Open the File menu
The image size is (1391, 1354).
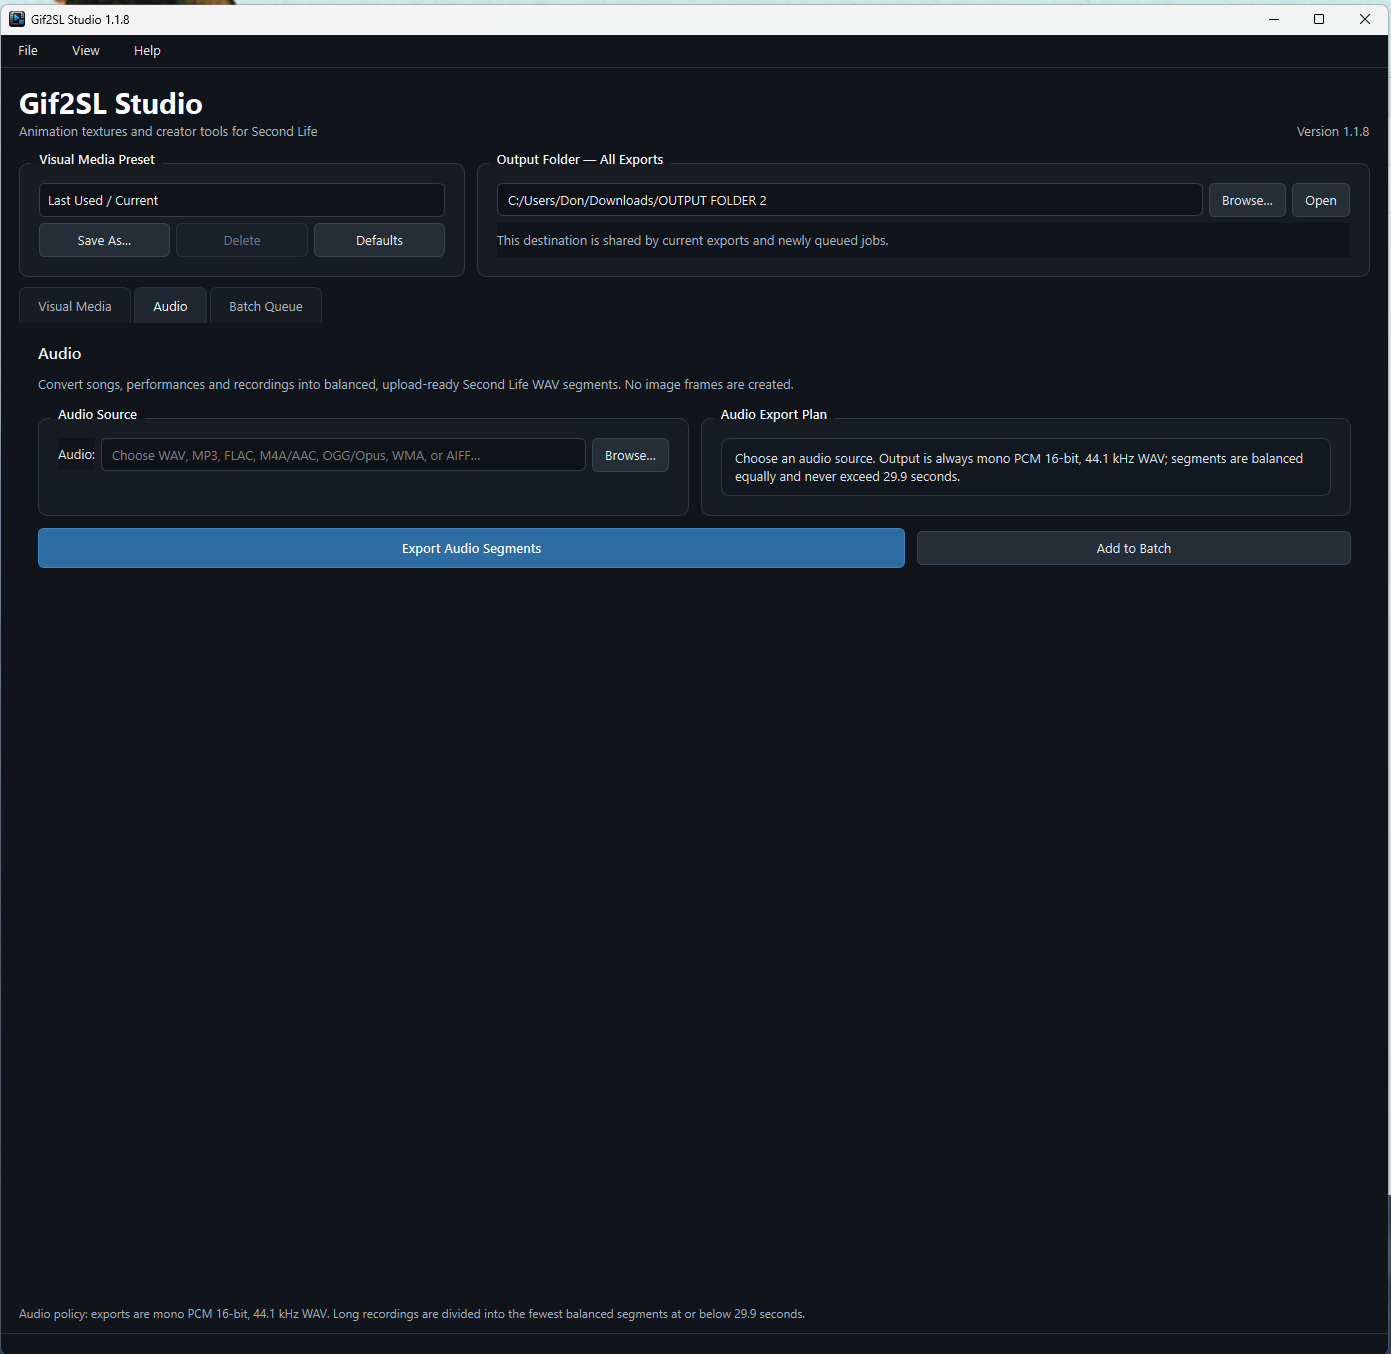pos(28,51)
